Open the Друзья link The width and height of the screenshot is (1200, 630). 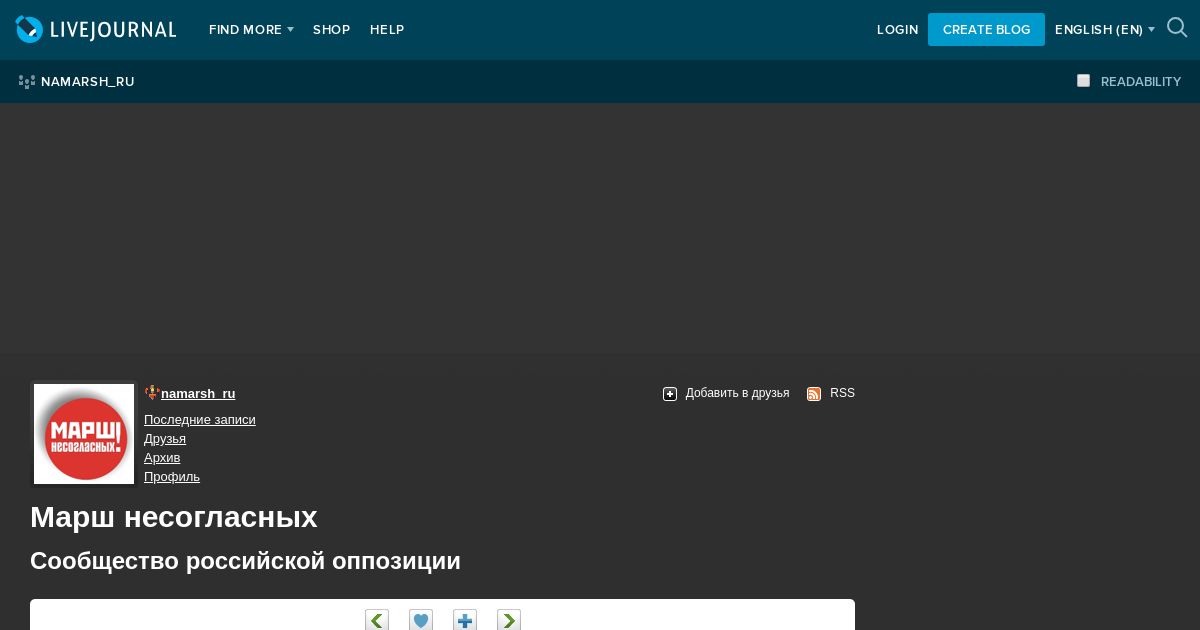click(x=165, y=439)
